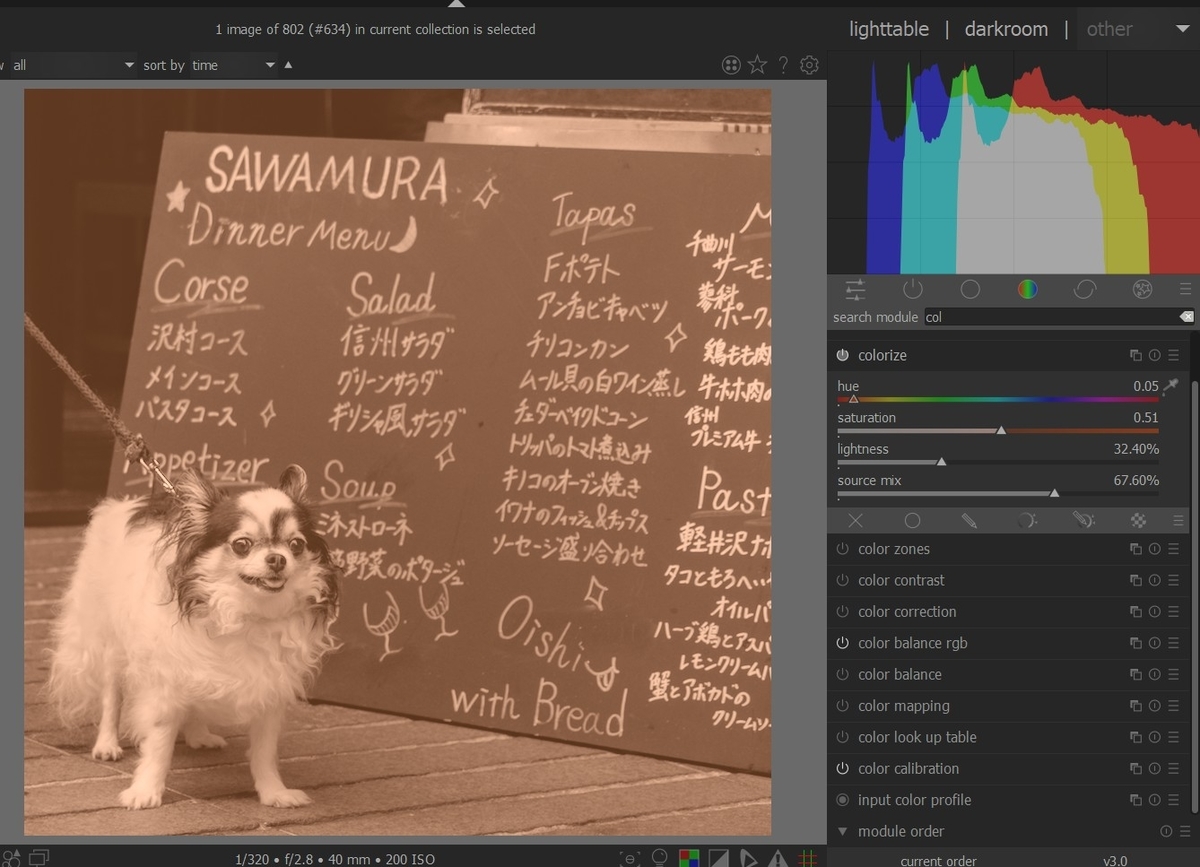
Task: Open the correct modules group tab
Action: pyautogui.click(x=1085, y=290)
